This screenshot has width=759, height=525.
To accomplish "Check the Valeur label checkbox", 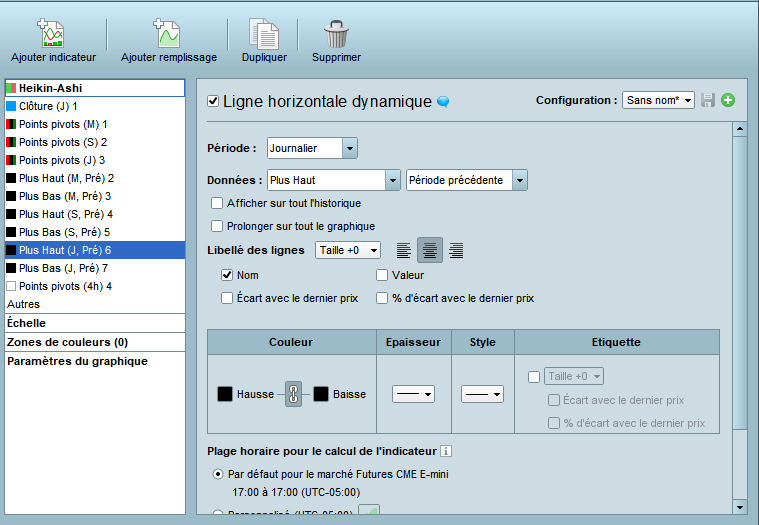I will [x=382, y=275].
